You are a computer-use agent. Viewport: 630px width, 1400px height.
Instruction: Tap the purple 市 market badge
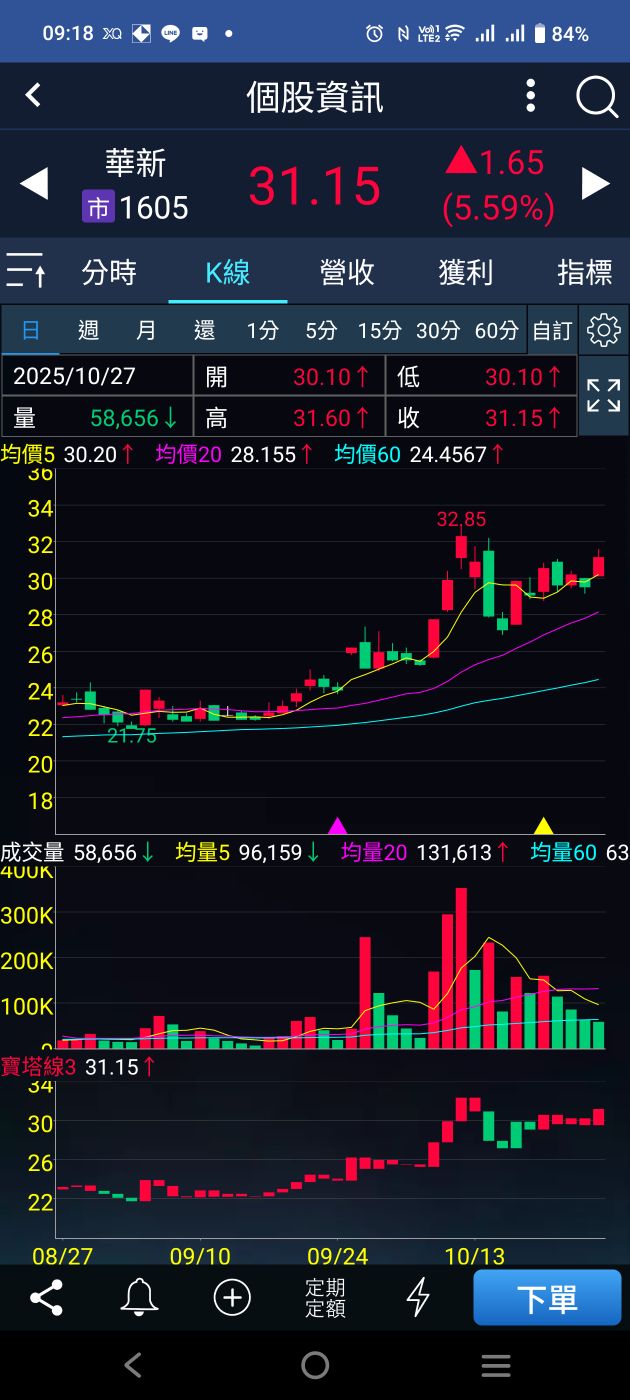pyautogui.click(x=98, y=208)
